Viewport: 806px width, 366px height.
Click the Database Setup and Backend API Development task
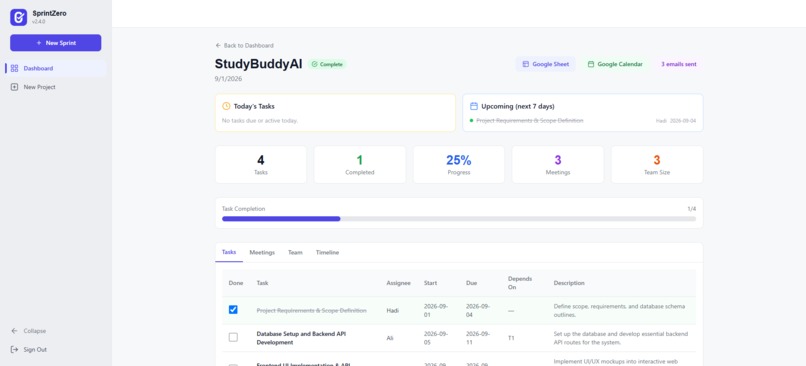coord(301,338)
